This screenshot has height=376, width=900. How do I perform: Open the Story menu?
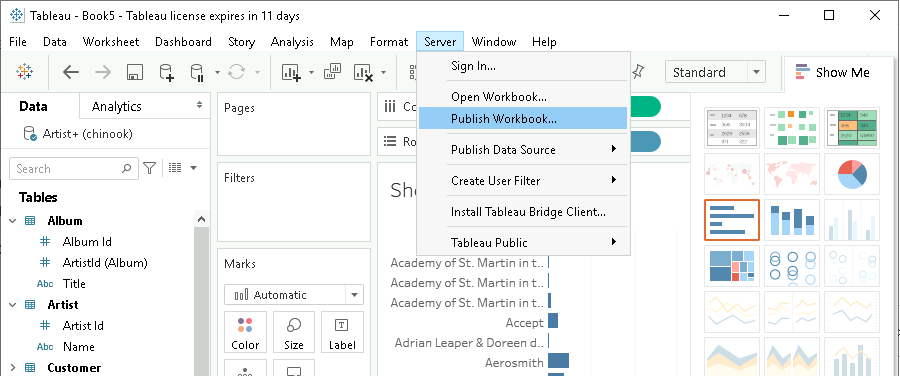point(241,42)
